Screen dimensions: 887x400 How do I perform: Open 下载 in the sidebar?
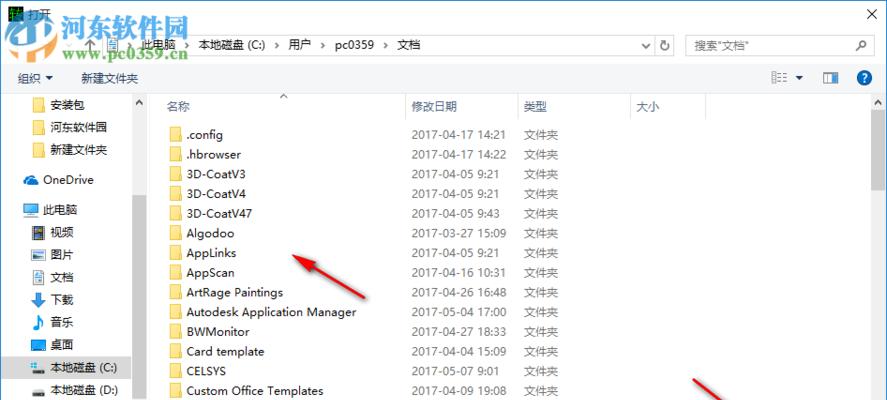[x=53, y=300]
